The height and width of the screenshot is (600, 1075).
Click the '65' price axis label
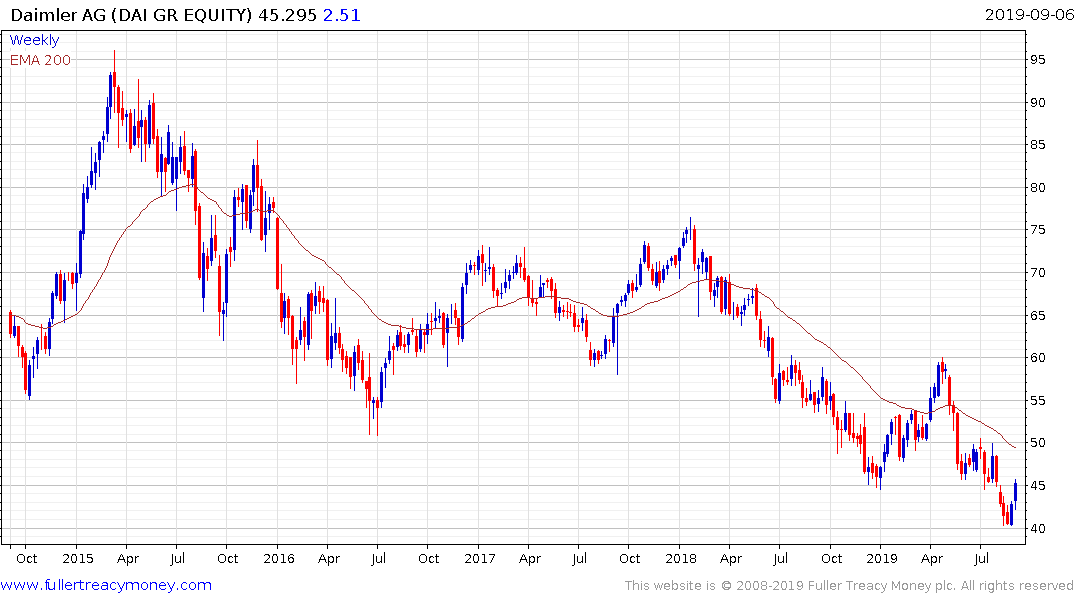[x=1037, y=316]
